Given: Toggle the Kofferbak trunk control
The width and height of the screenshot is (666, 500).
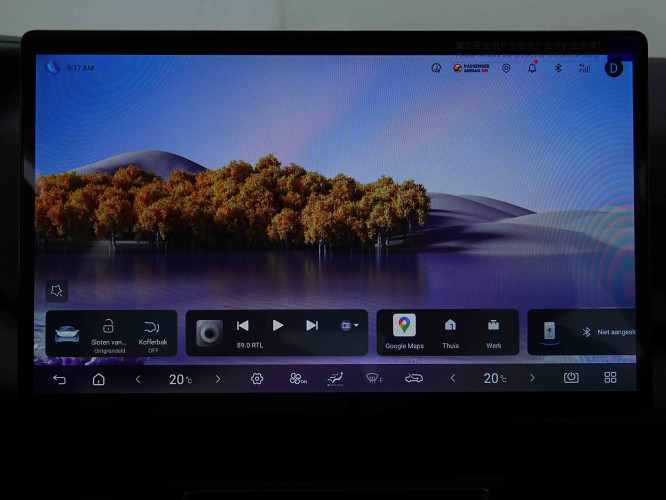Looking at the screenshot, I should (x=152, y=336).
